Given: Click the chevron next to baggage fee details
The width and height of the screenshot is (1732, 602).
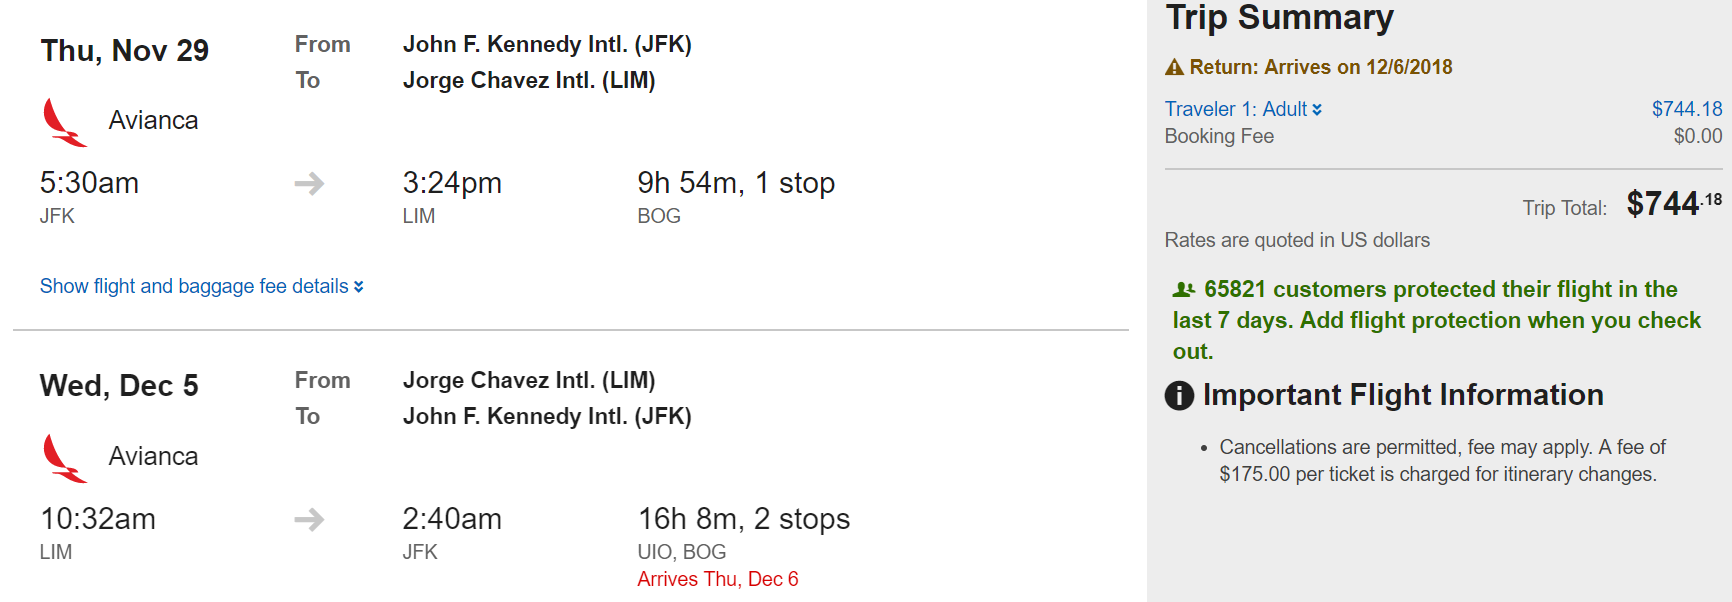Looking at the screenshot, I should pos(359,287).
